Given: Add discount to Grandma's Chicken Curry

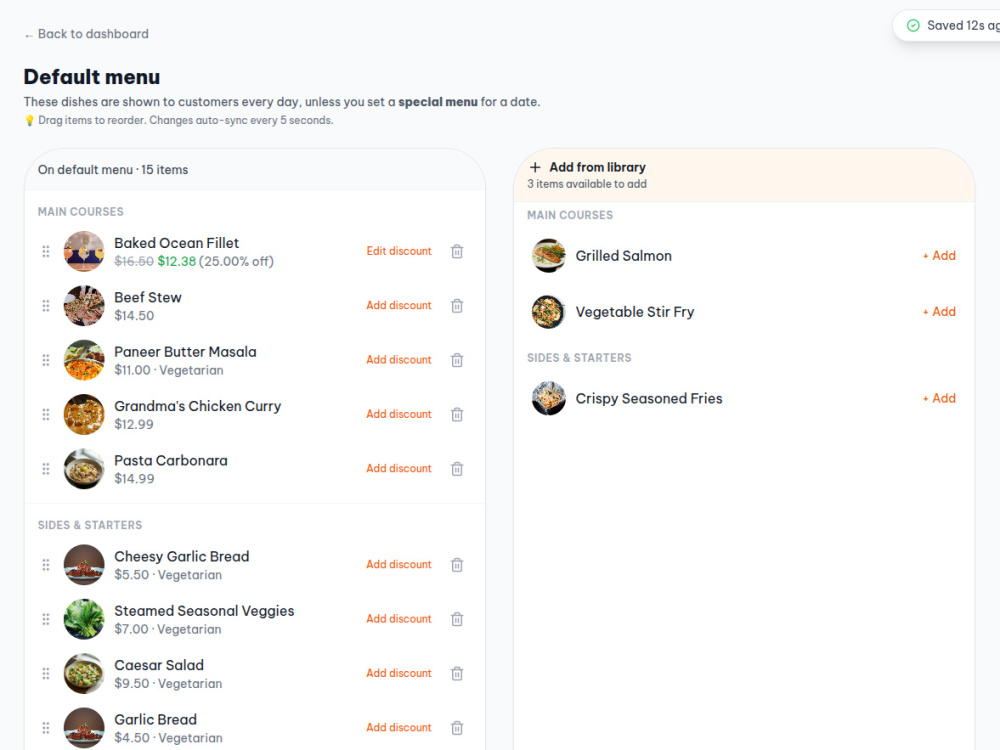Looking at the screenshot, I should [399, 414].
